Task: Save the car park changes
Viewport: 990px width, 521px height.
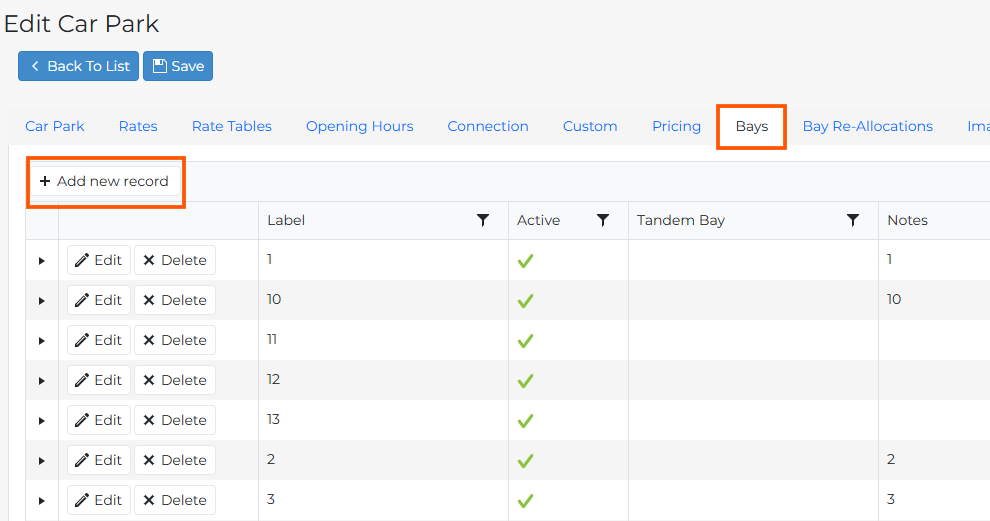Action: (178, 66)
